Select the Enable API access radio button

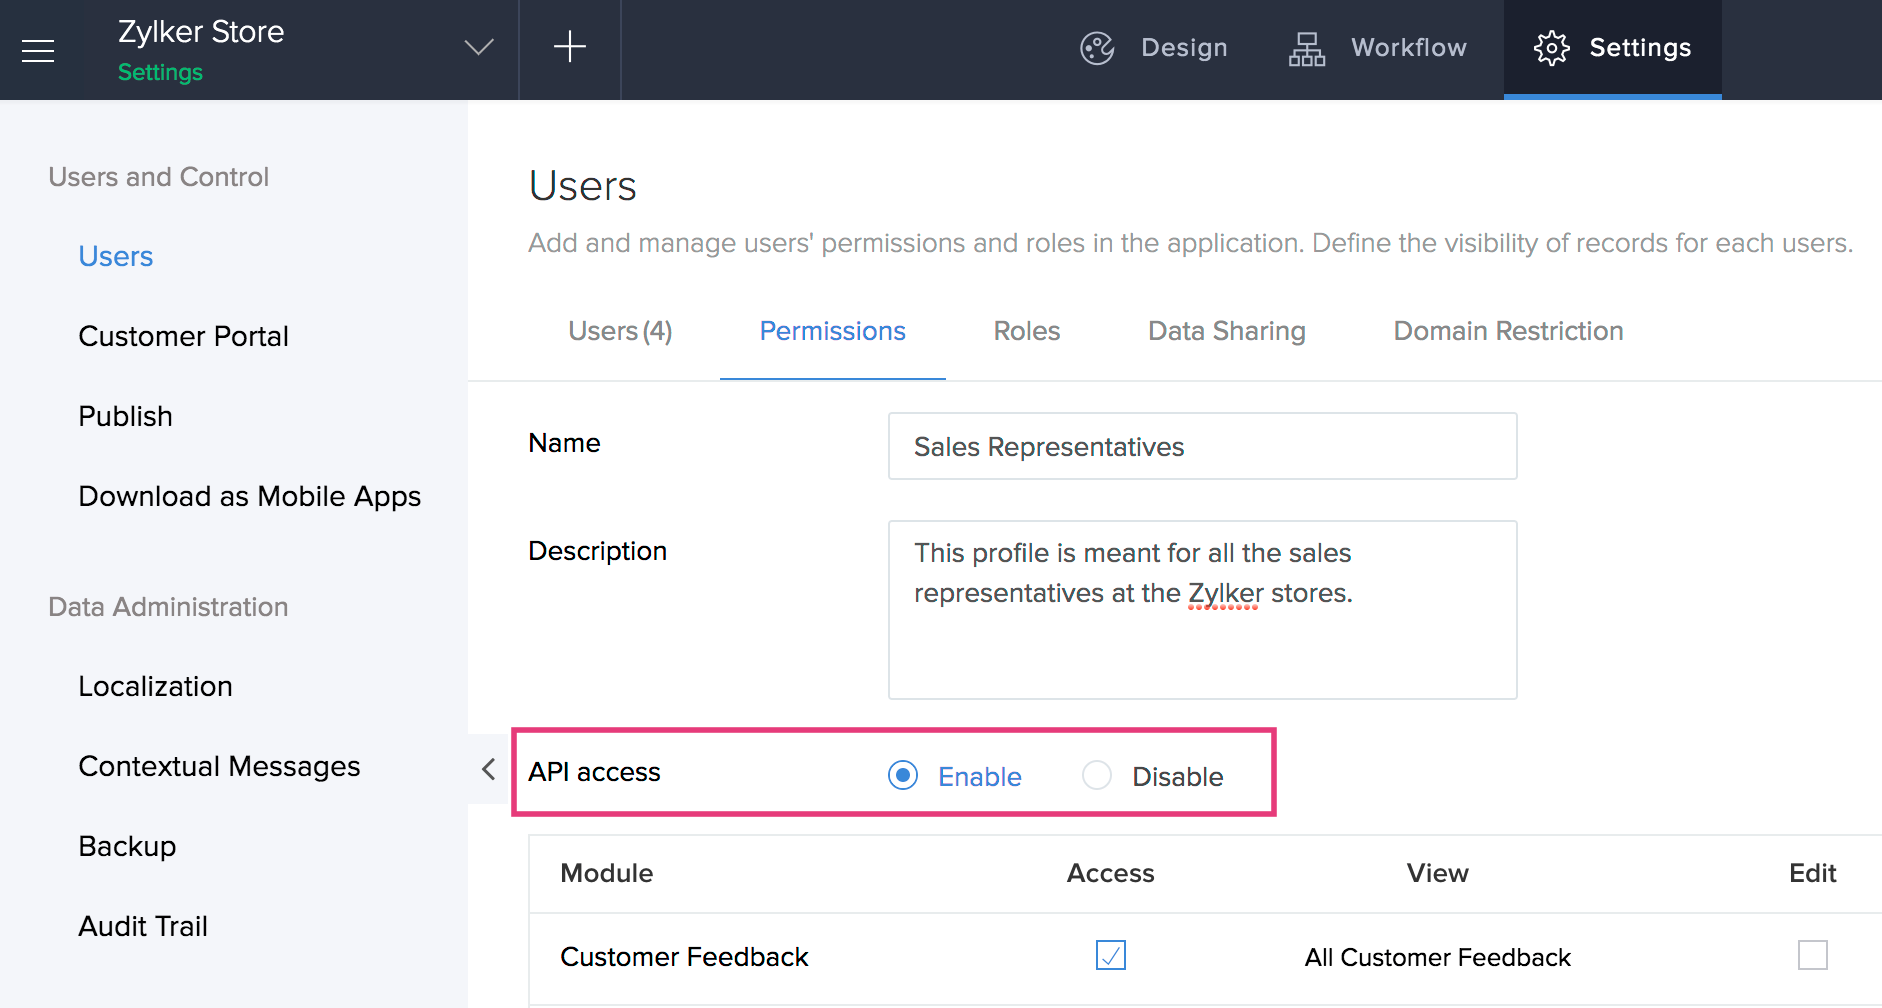tap(903, 775)
